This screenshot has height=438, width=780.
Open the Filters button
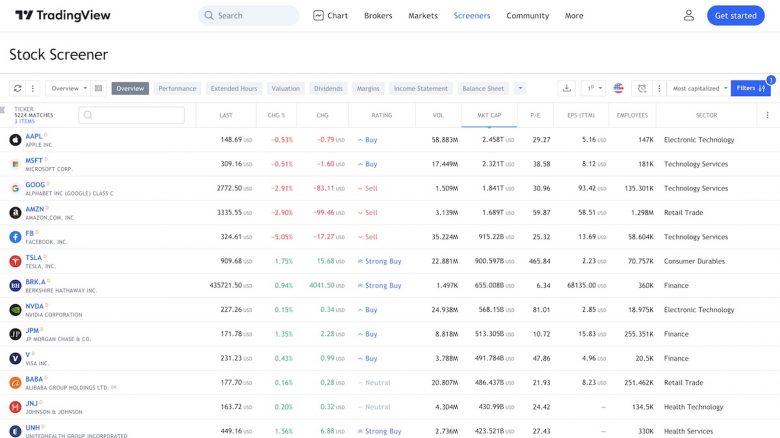(x=751, y=88)
